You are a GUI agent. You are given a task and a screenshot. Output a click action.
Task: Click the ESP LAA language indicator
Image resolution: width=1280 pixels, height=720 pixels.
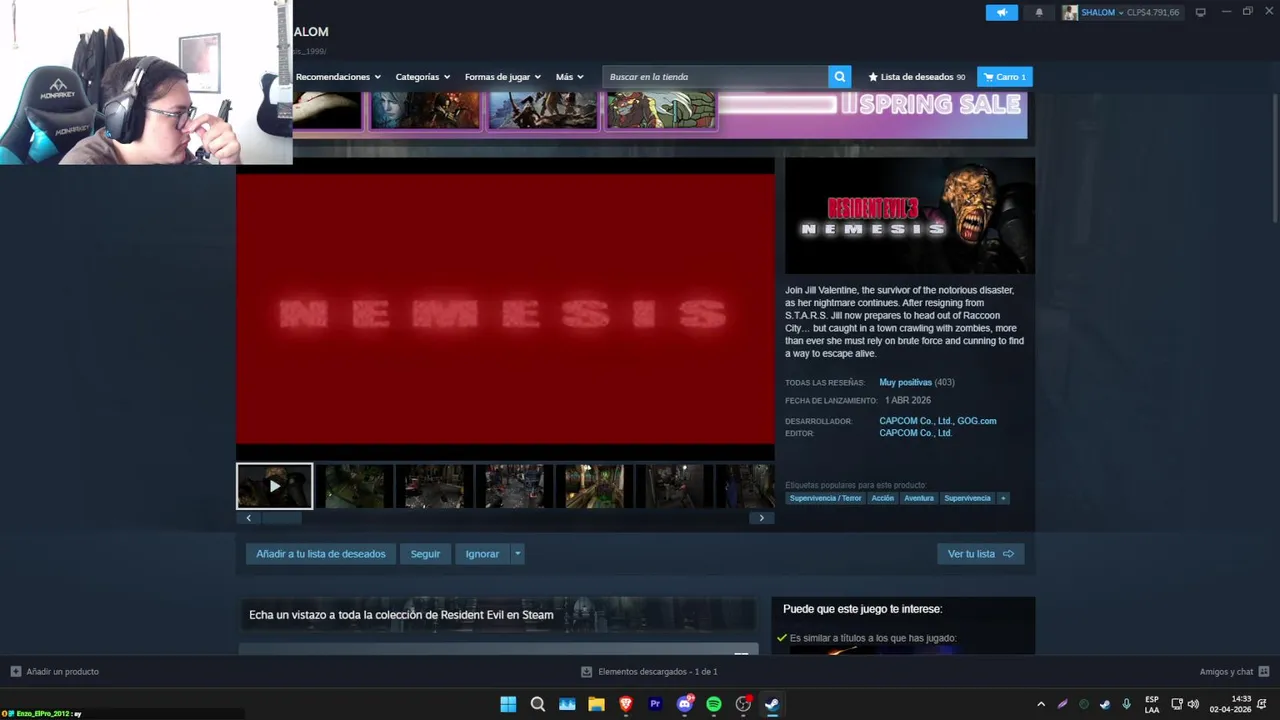coord(1152,704)
